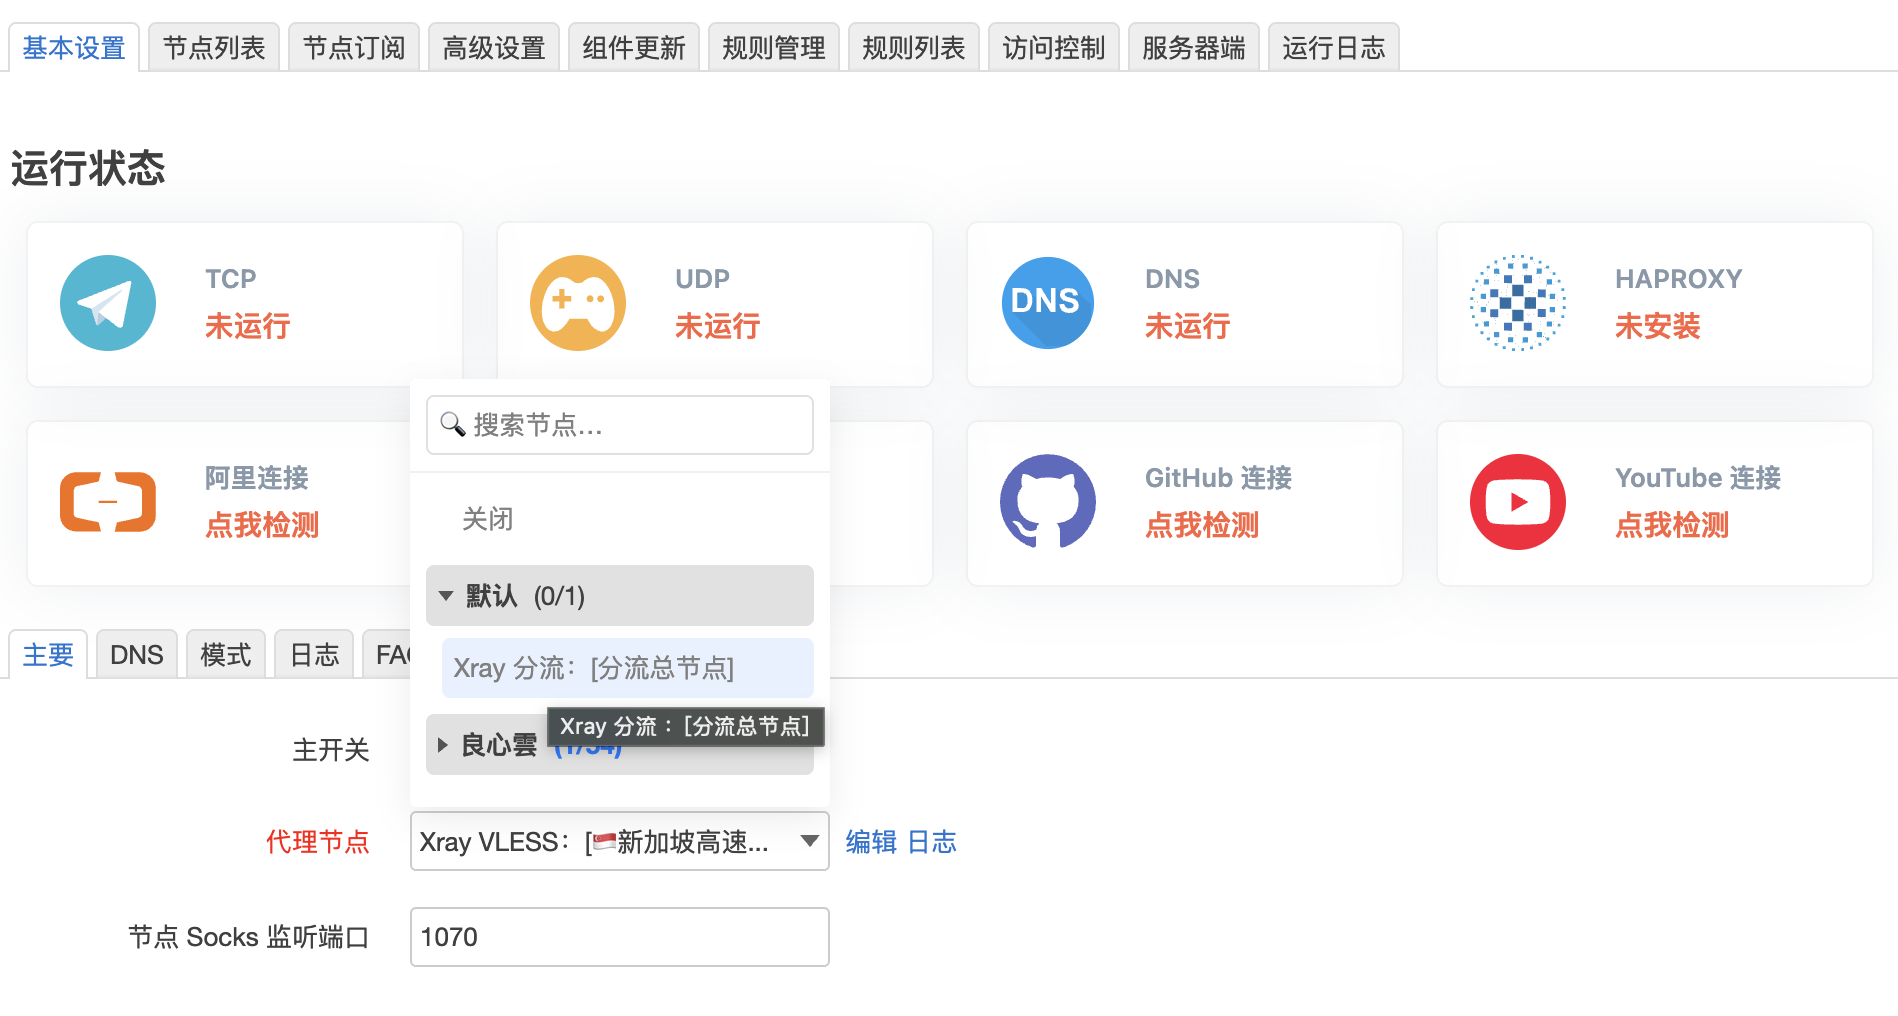Click 日志 link beside proxy node
Screen dimensions: 1898x1016
coord(932,842)
